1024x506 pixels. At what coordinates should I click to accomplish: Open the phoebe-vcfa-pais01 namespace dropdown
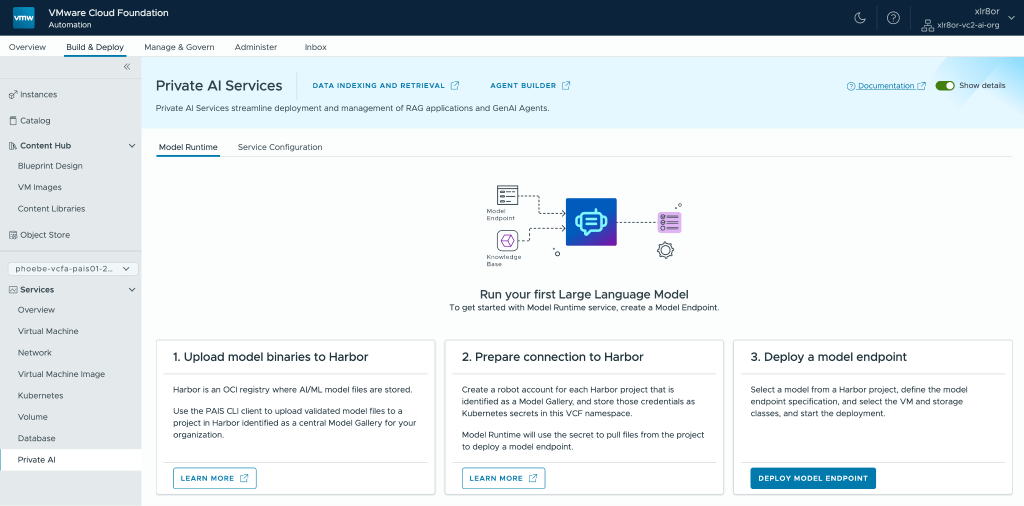(x=72, y=268)
